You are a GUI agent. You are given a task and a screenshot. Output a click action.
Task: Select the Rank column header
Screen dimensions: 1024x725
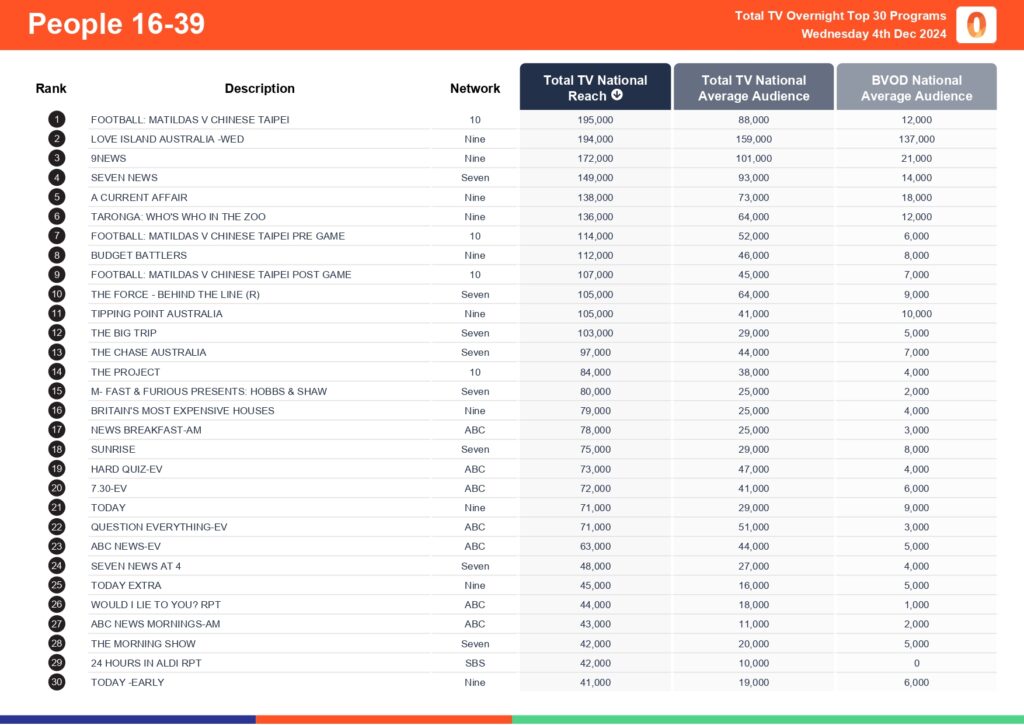coord(51,88)
